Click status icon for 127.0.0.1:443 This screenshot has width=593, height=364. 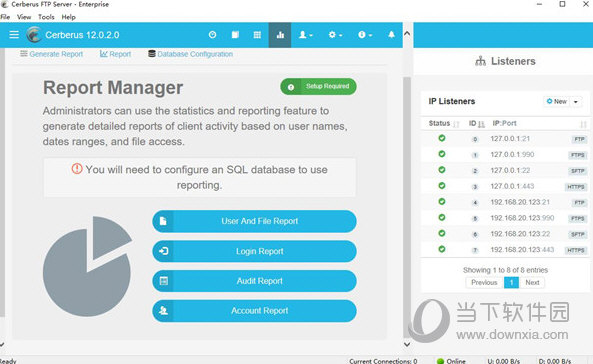point(442,186)
